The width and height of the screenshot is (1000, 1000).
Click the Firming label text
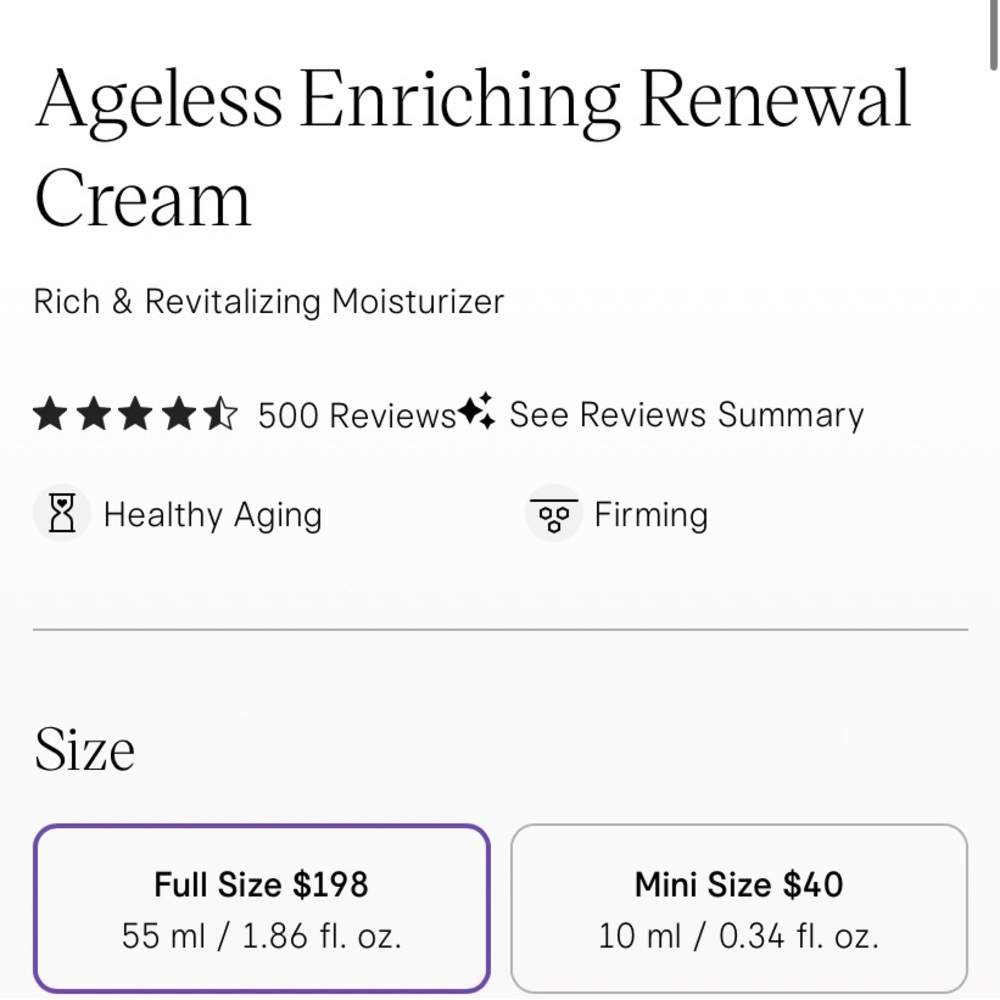click(x=650, y=514)
